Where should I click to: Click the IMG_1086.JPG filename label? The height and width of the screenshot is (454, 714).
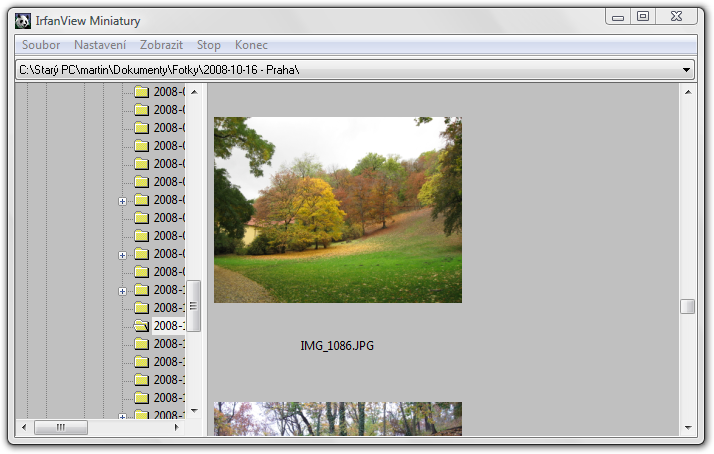pos(337,346)
